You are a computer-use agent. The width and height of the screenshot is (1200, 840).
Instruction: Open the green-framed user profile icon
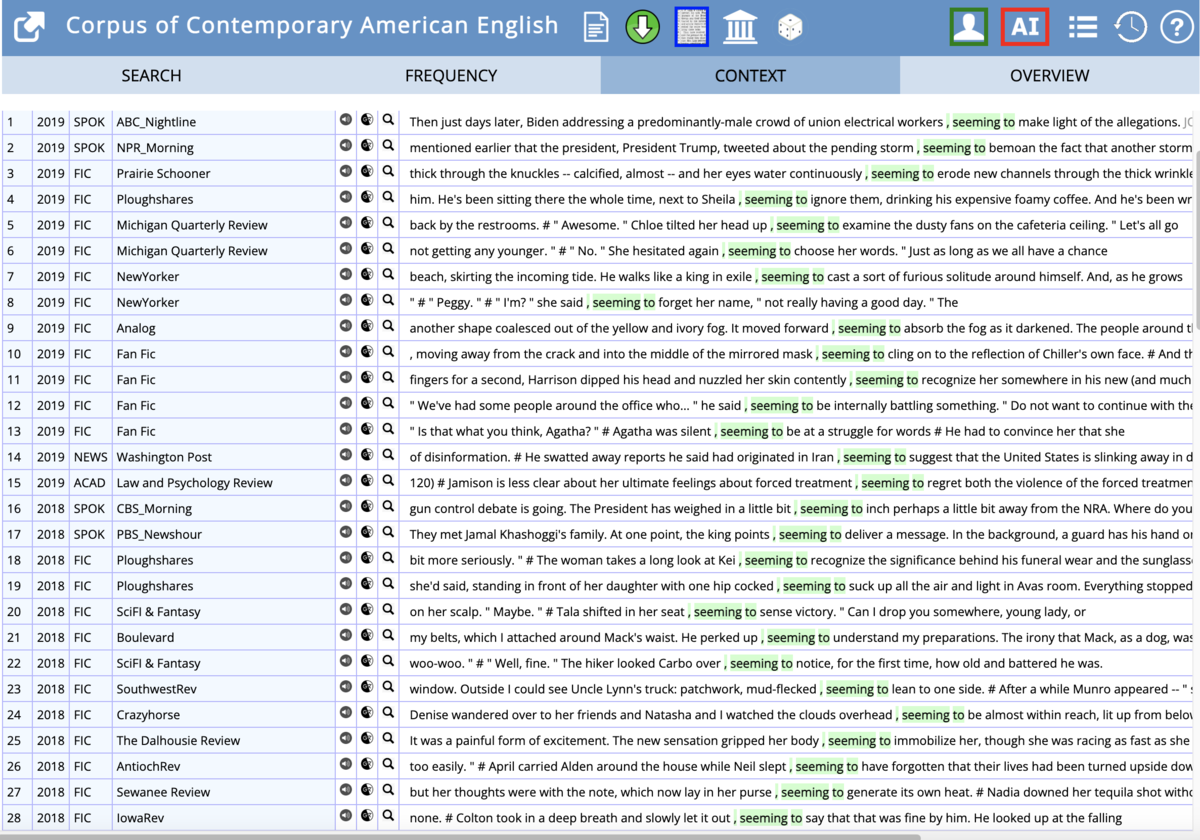969,27
